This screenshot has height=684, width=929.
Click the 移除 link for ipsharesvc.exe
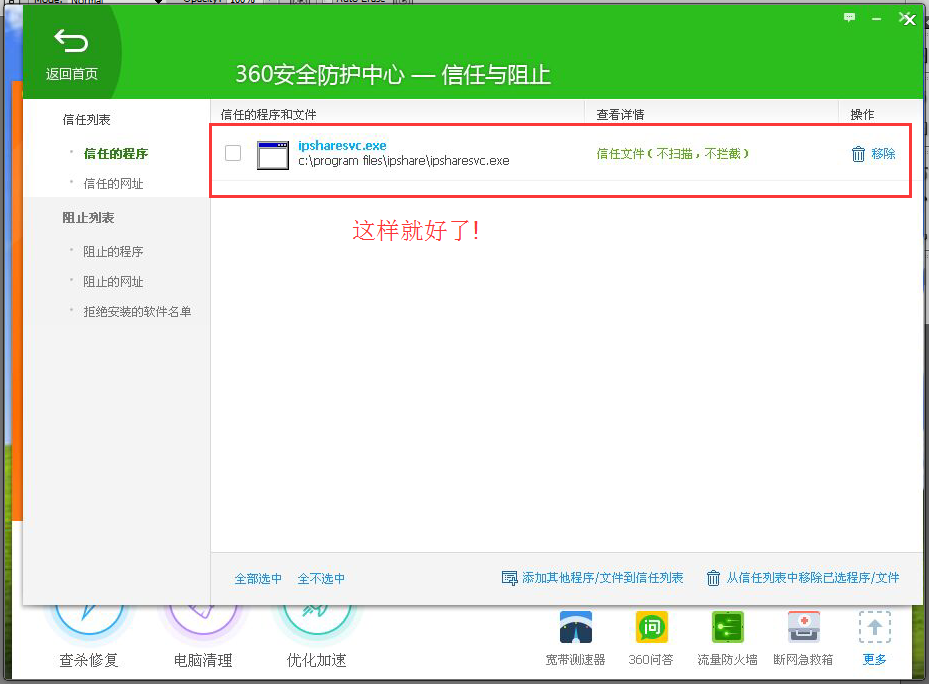click(883, 154)
